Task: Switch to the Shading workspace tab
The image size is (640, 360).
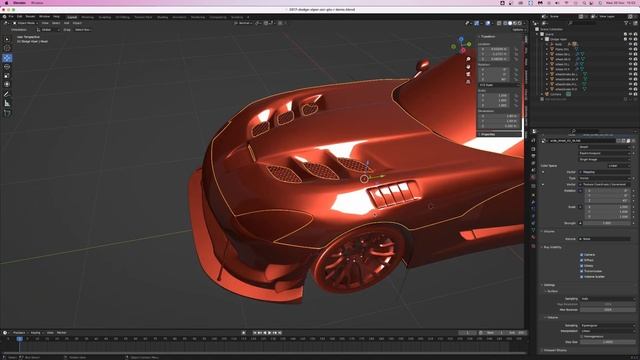Action: [162, 17]
